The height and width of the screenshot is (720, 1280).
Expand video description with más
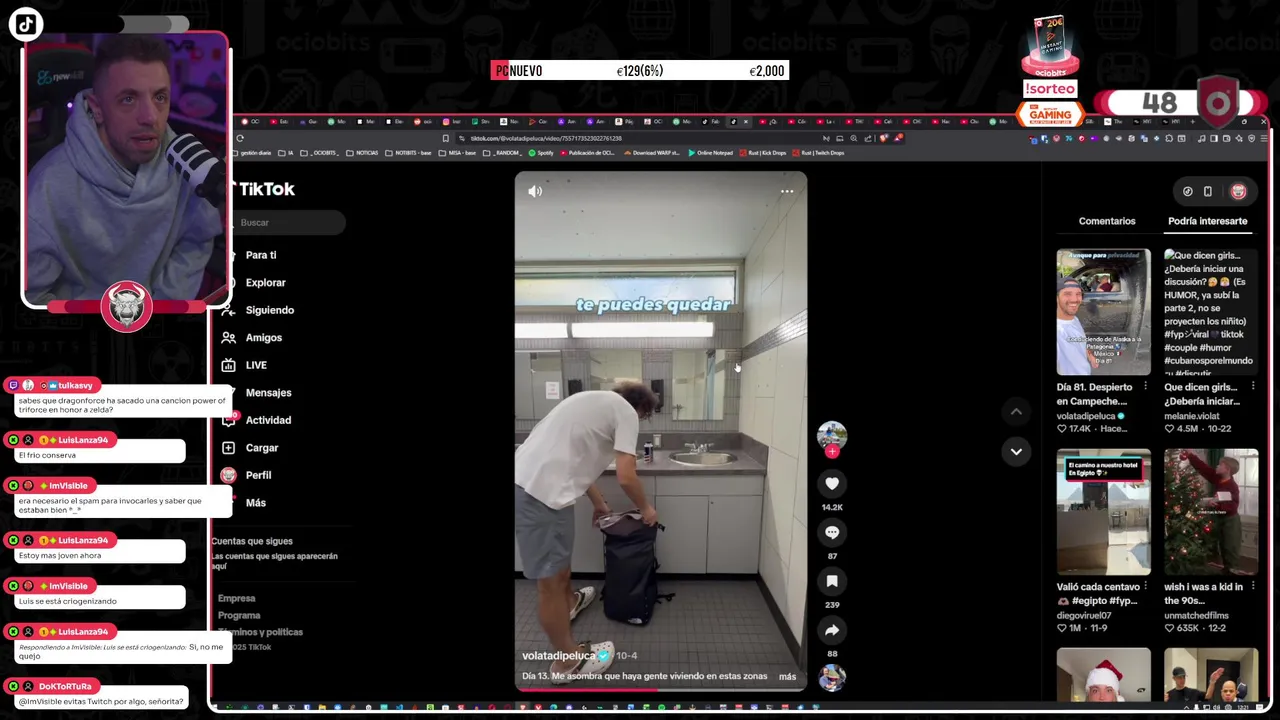(x=788, y=676)
